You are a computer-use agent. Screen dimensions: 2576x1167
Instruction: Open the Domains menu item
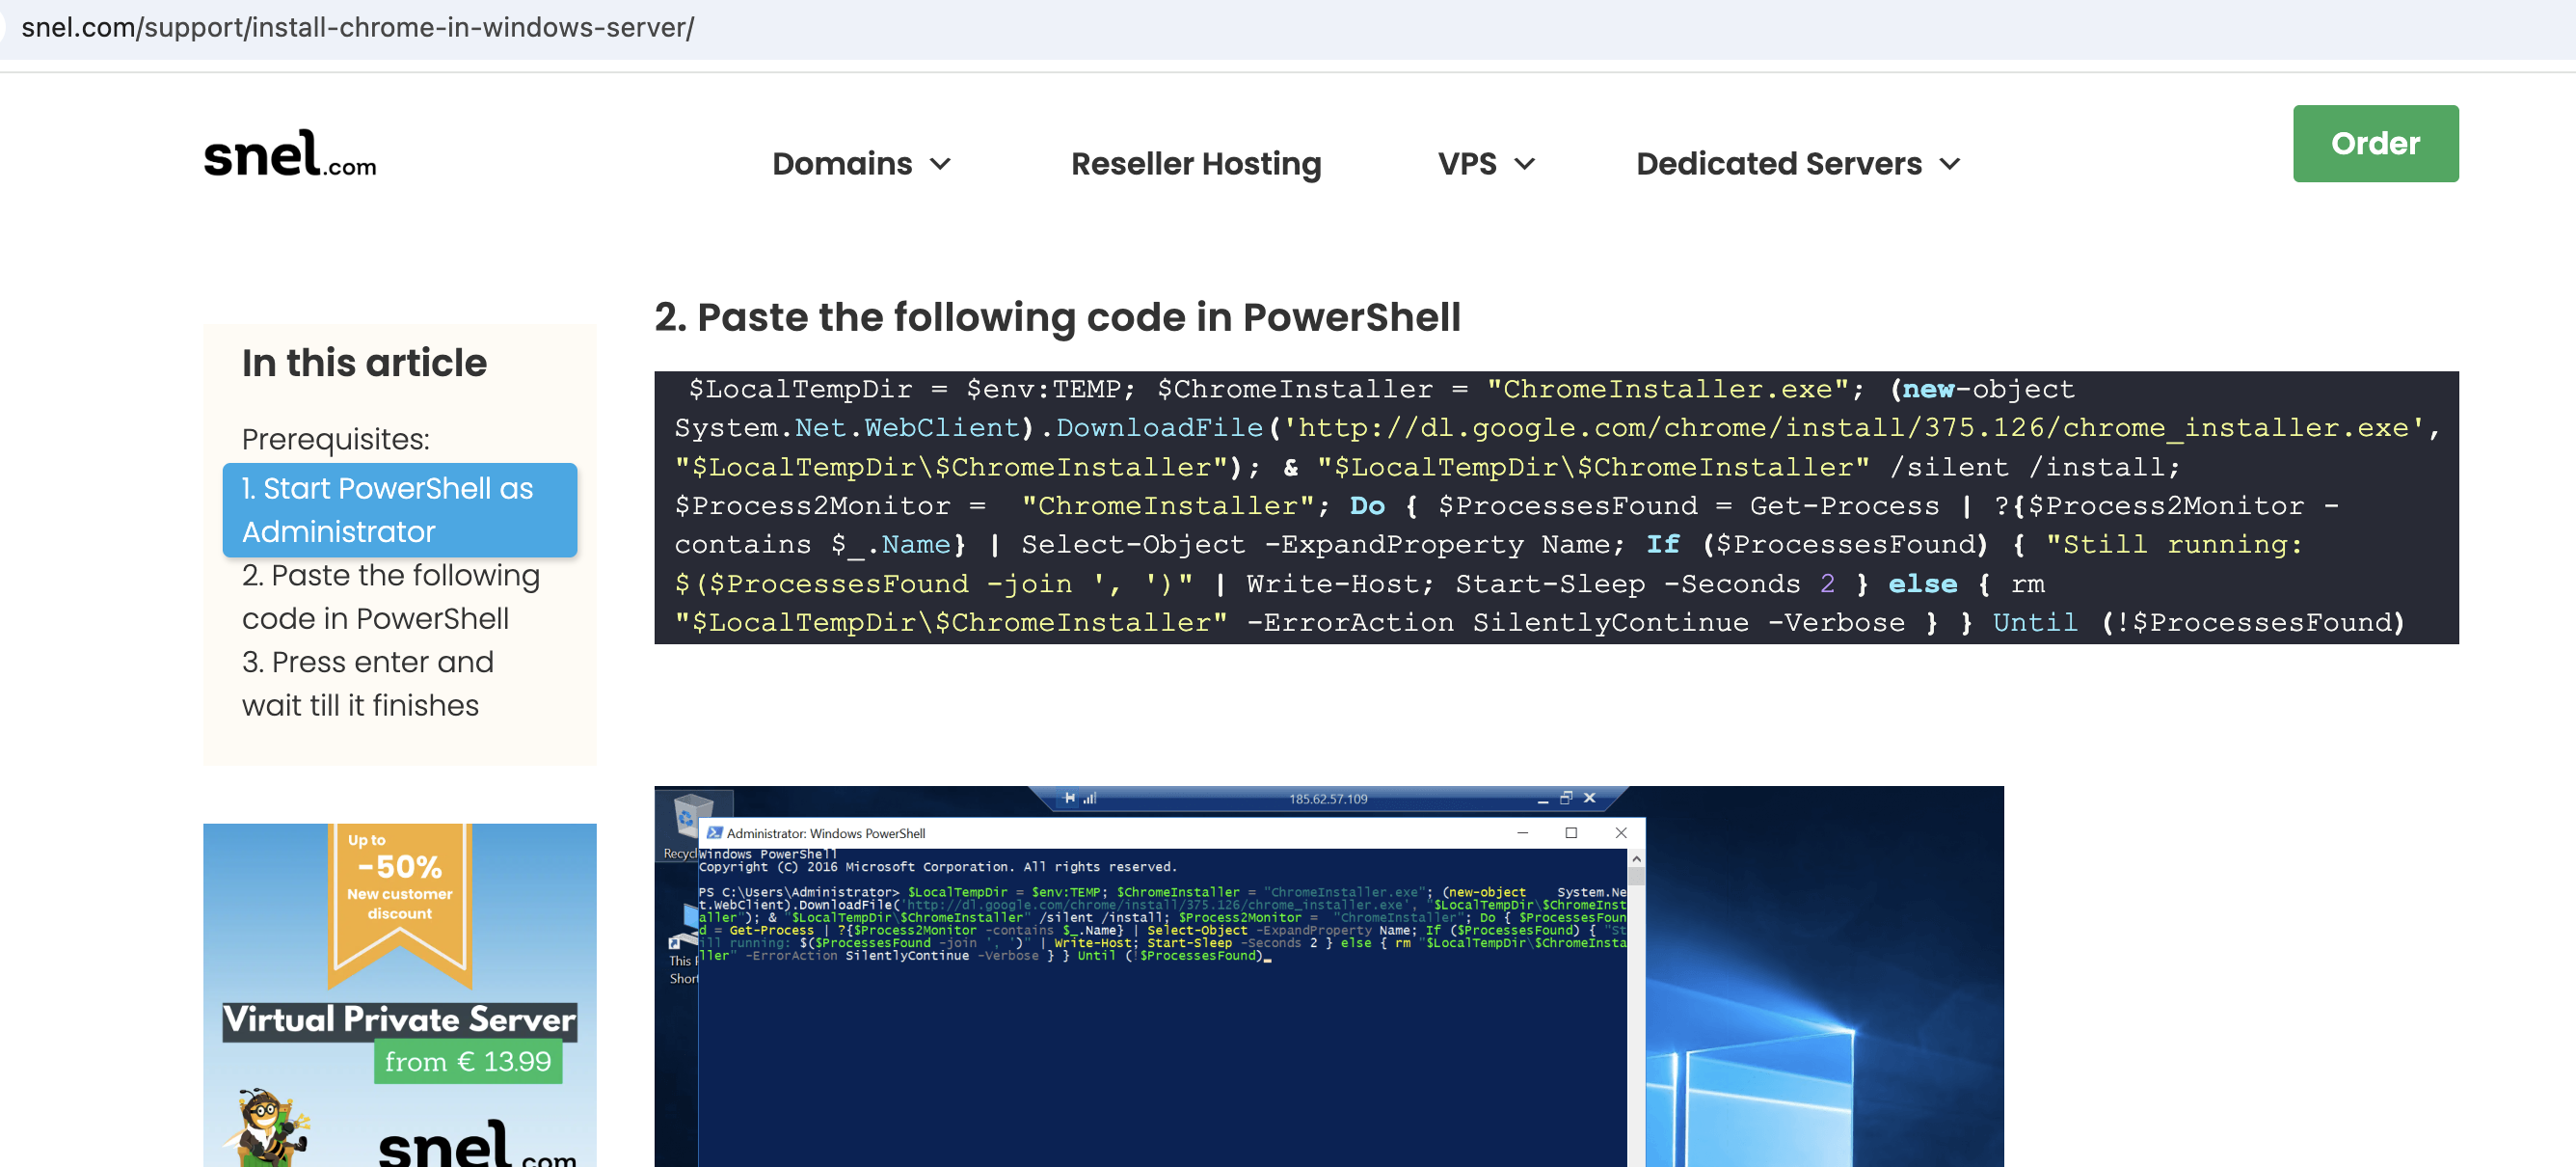842,164
